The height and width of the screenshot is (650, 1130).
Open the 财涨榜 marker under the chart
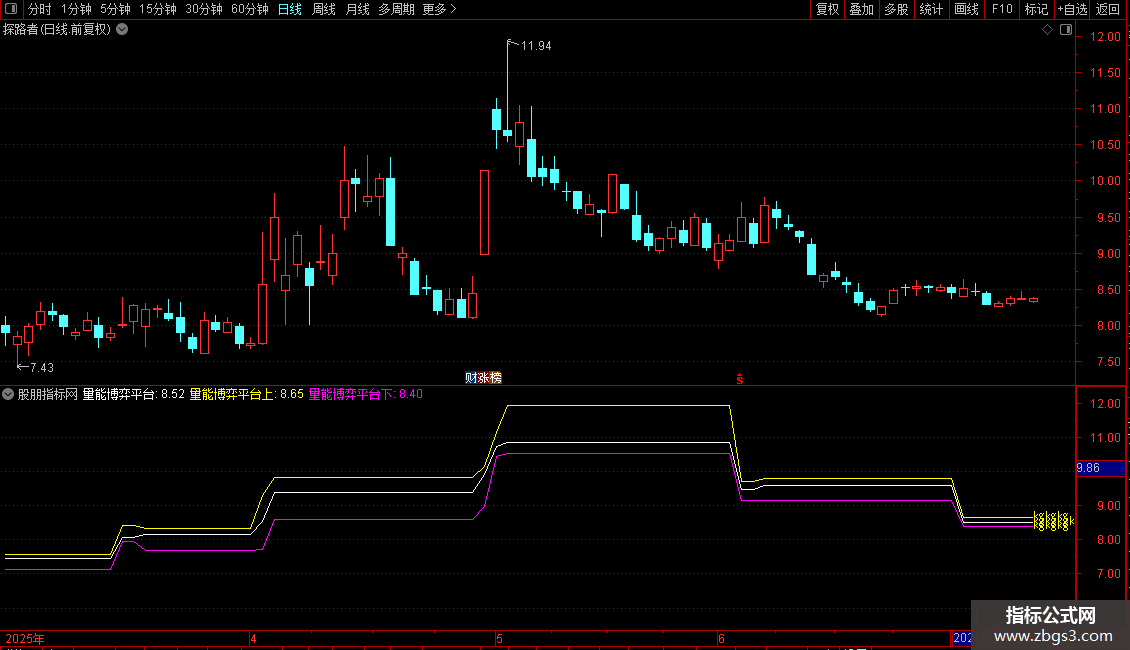pos(483,378)
